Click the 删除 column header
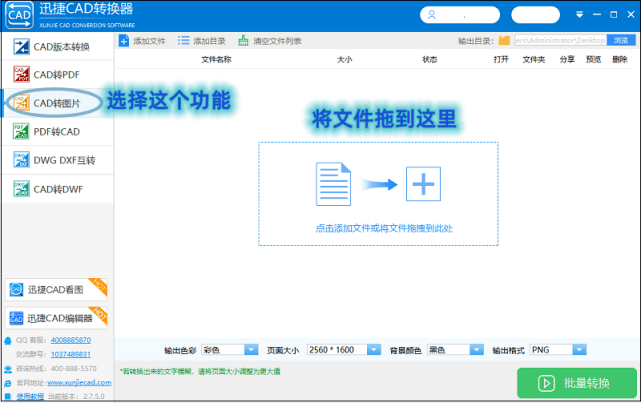The width and height of the screenshot is (641, 403). coord(620,60)
